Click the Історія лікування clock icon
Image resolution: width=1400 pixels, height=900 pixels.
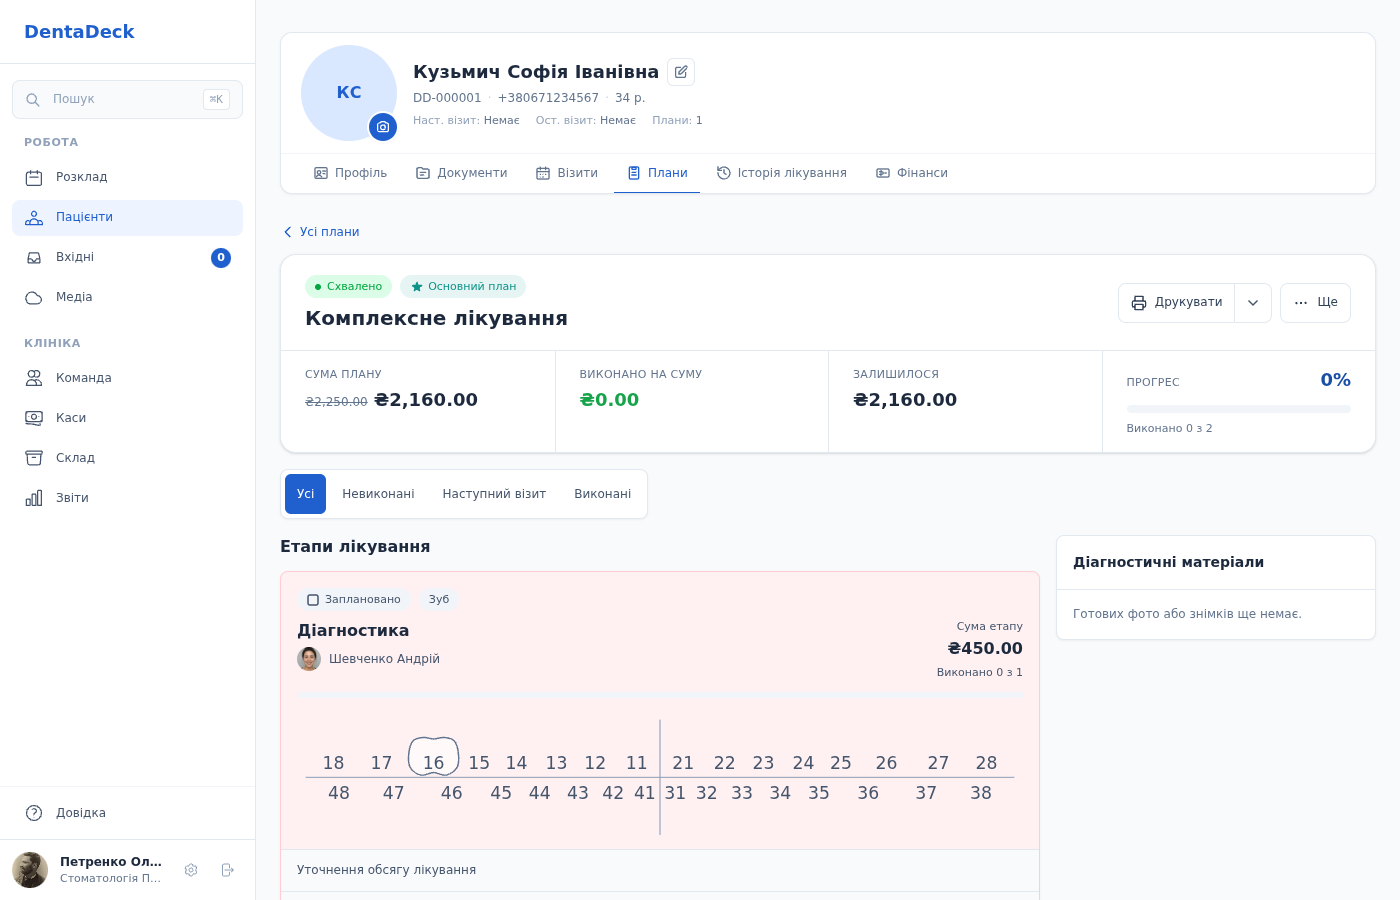pos(724,173)
